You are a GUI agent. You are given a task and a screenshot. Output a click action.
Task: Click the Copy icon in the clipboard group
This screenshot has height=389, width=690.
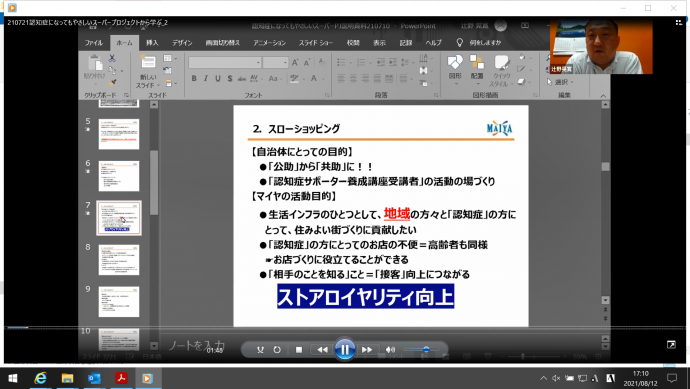113,70
